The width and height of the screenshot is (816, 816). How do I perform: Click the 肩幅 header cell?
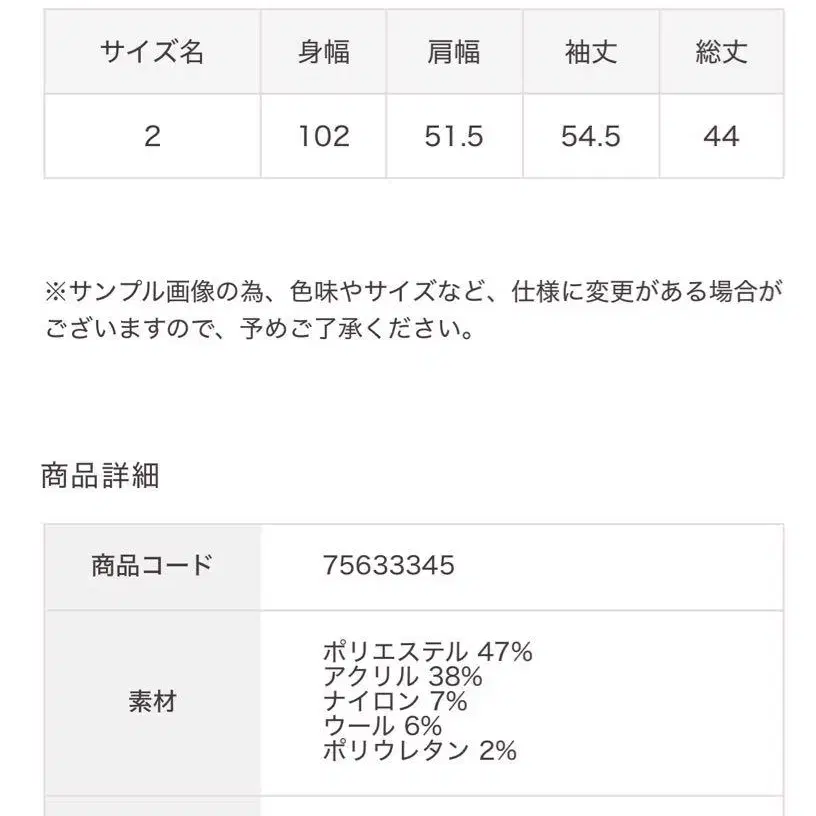453,53
